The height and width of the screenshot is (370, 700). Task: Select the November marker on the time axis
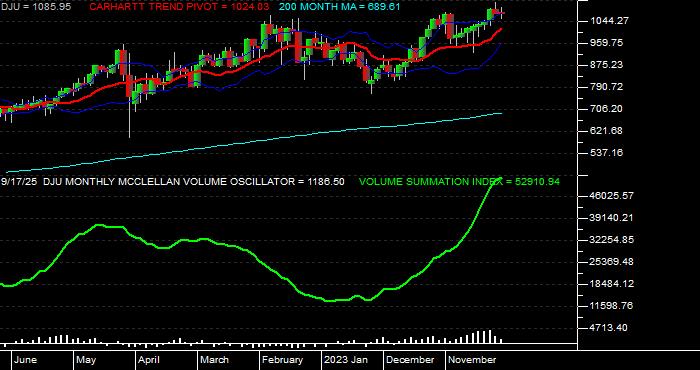pos(472,360)
